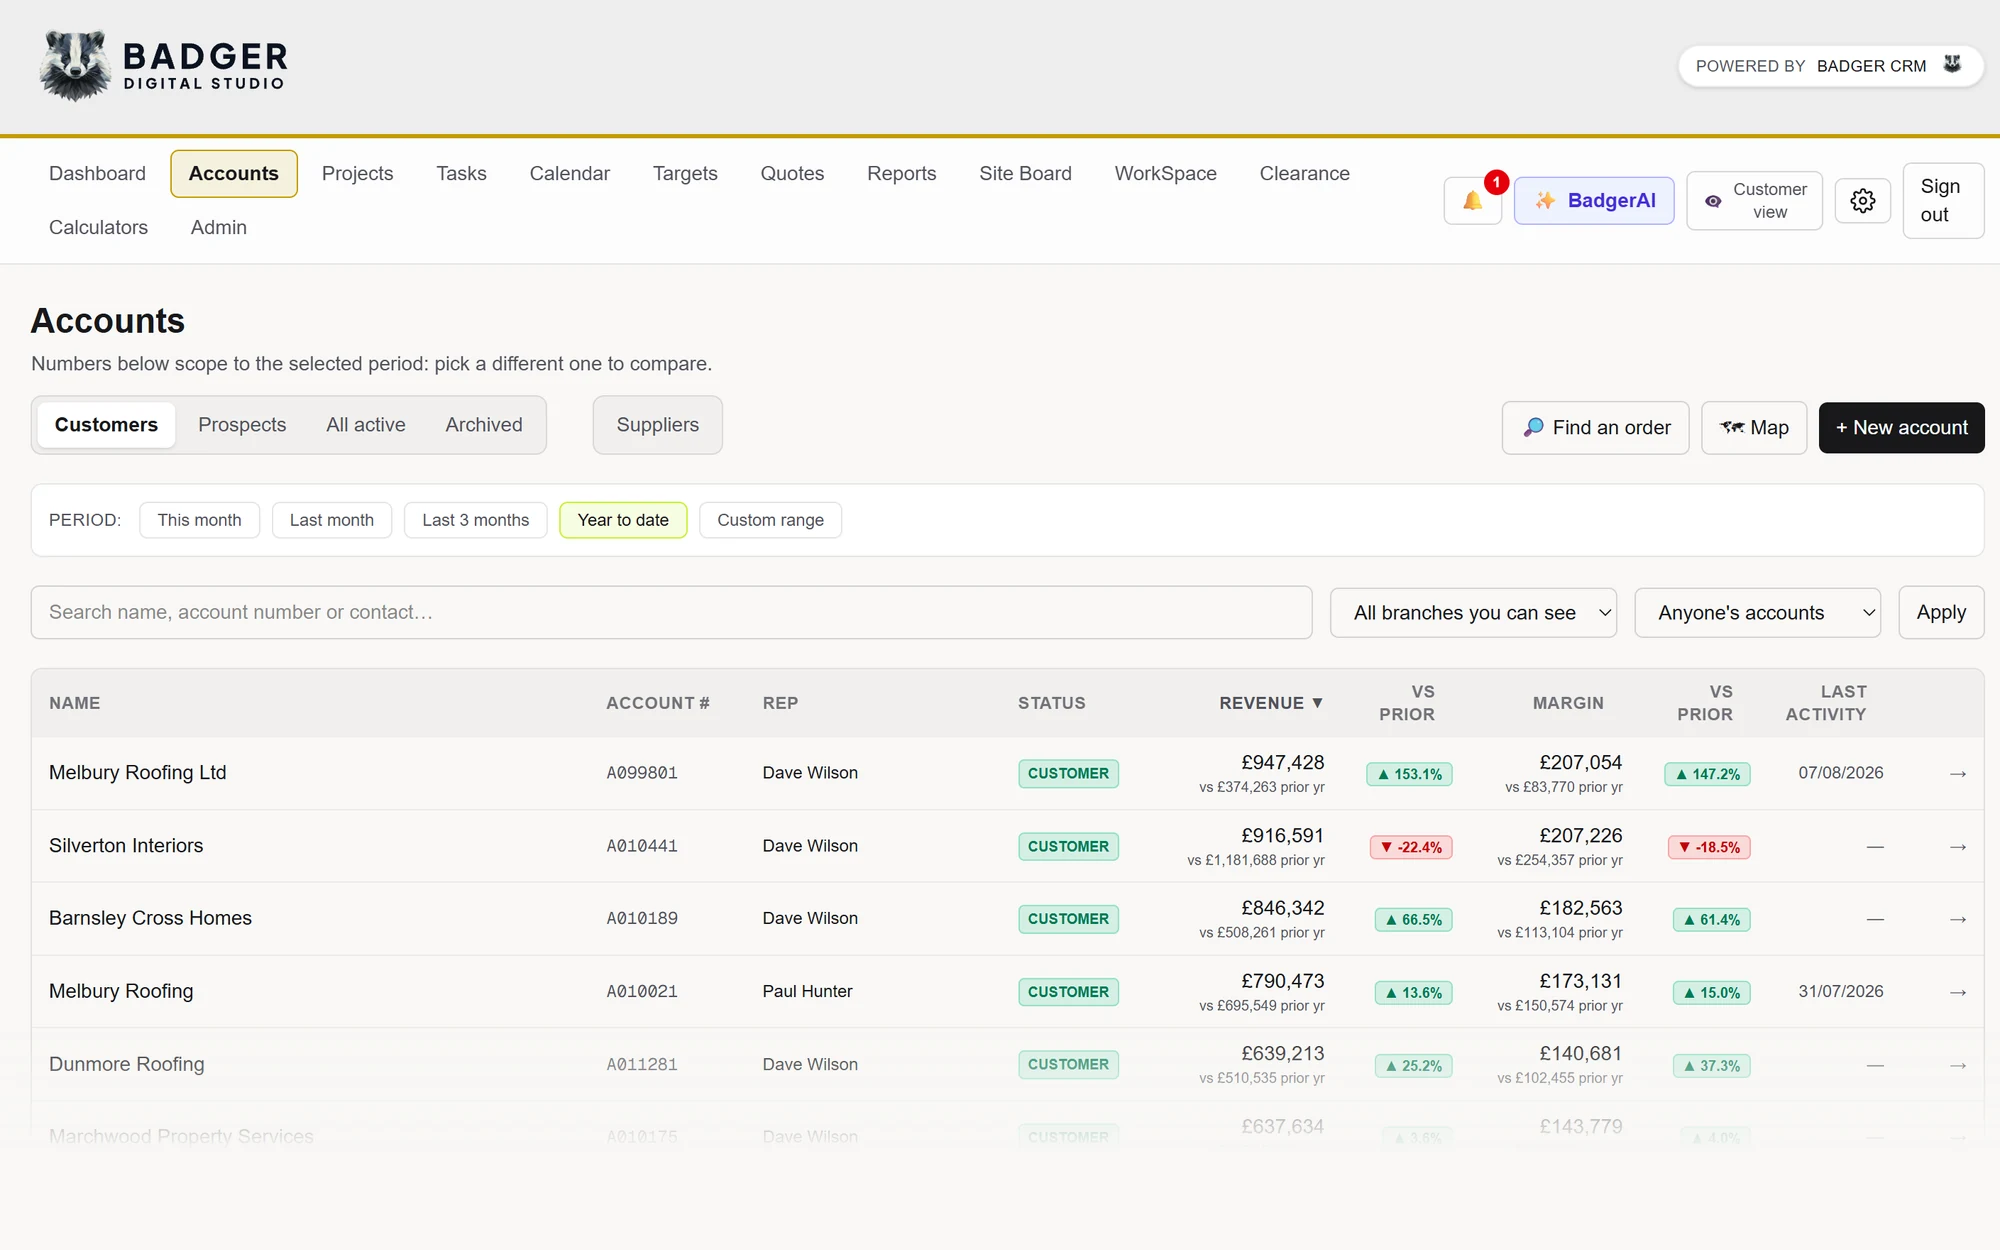The height and width of the screenshot is (1250, 2000).
Task: Click Sign out
Action: click(1943, 201)
